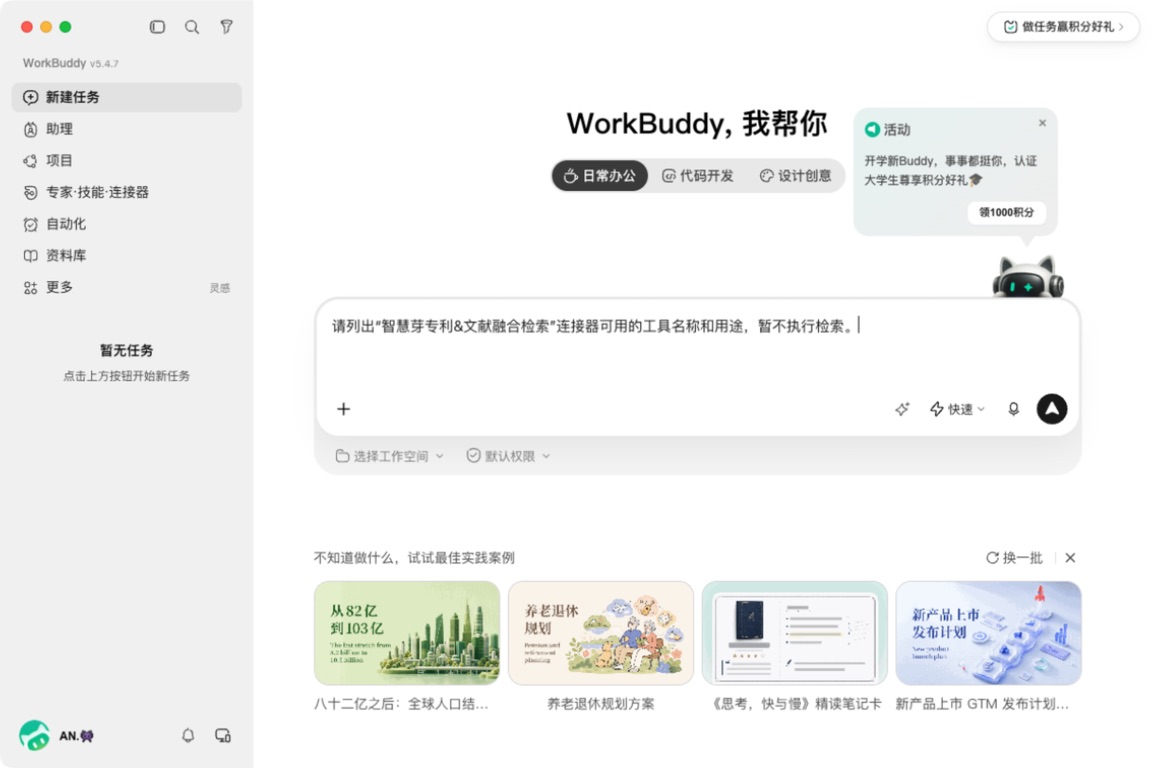Screen dimensions: 1152x768
Task: Open 做任务赢积分好礼 banner
Action: (1063, 27)
